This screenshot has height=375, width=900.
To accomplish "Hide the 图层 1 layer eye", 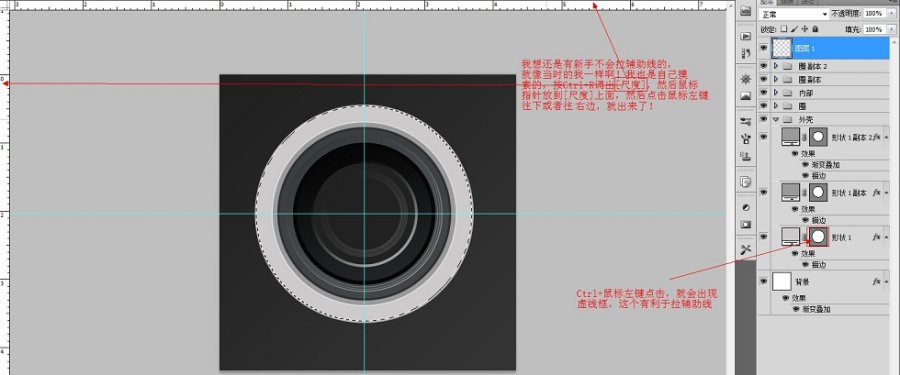I will [763, 49].
